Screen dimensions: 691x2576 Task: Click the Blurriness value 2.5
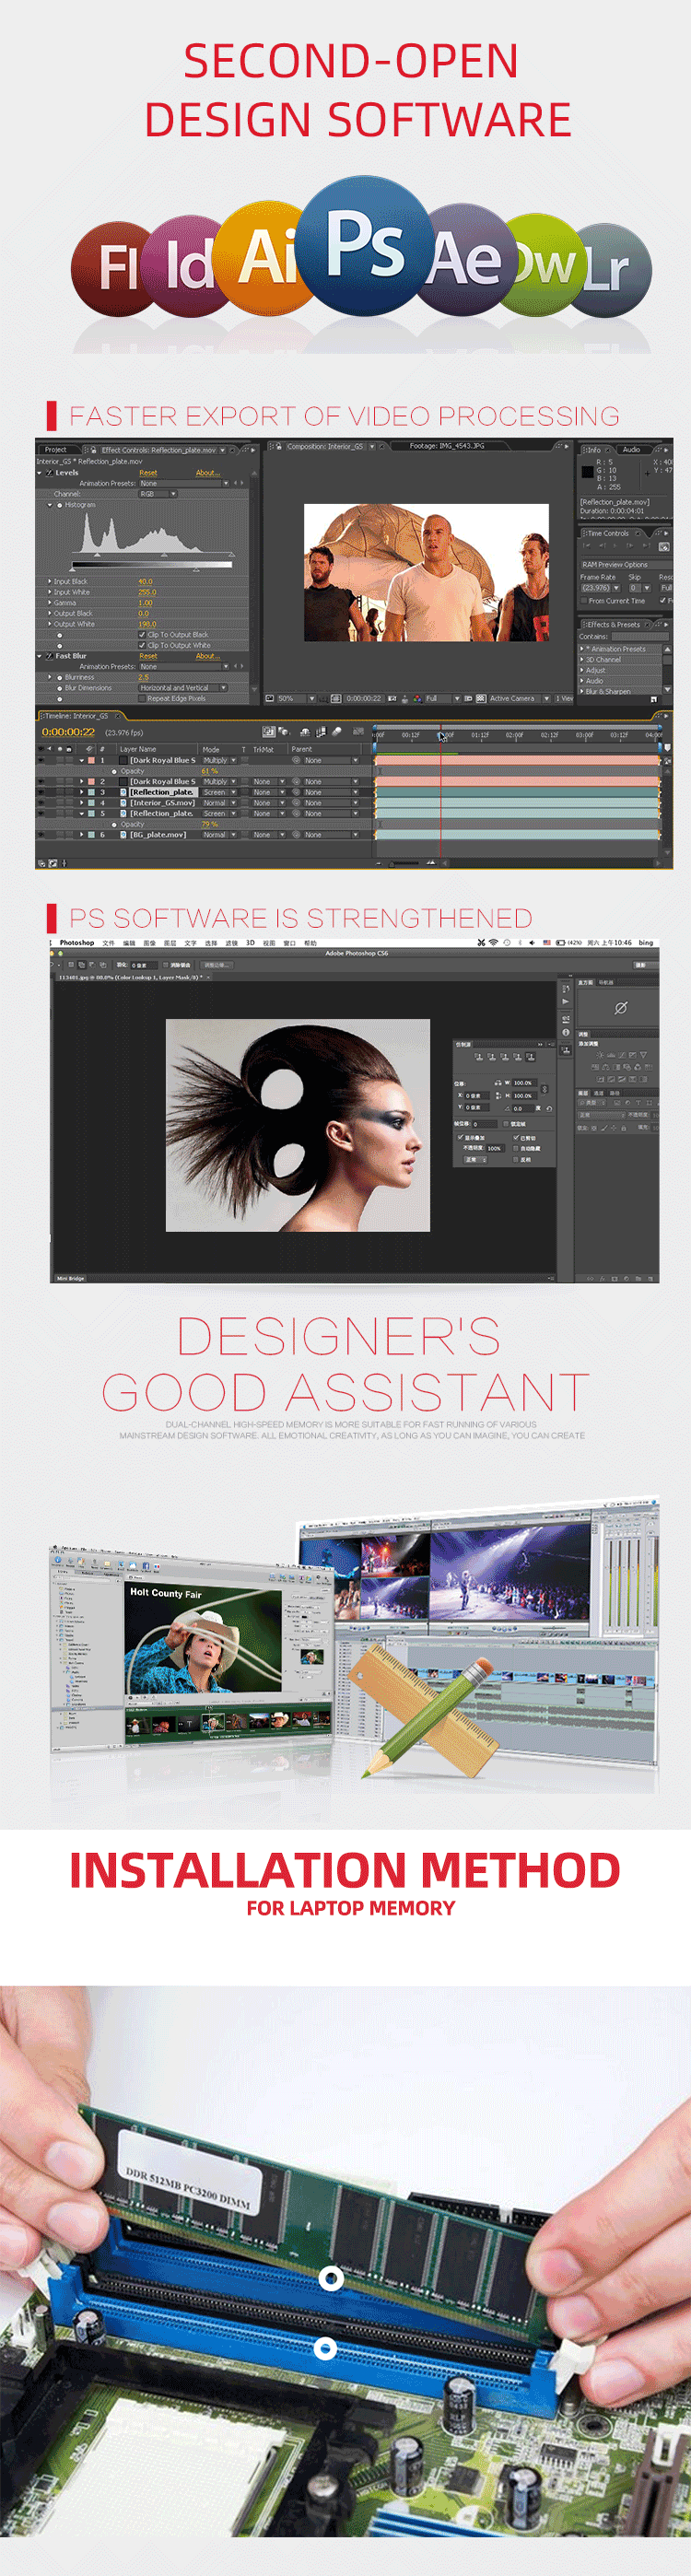(x=143, y=677)
